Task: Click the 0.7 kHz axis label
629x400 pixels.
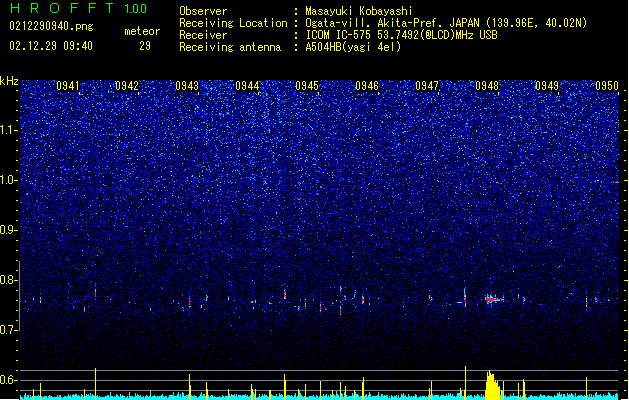Action: point(9,330)
